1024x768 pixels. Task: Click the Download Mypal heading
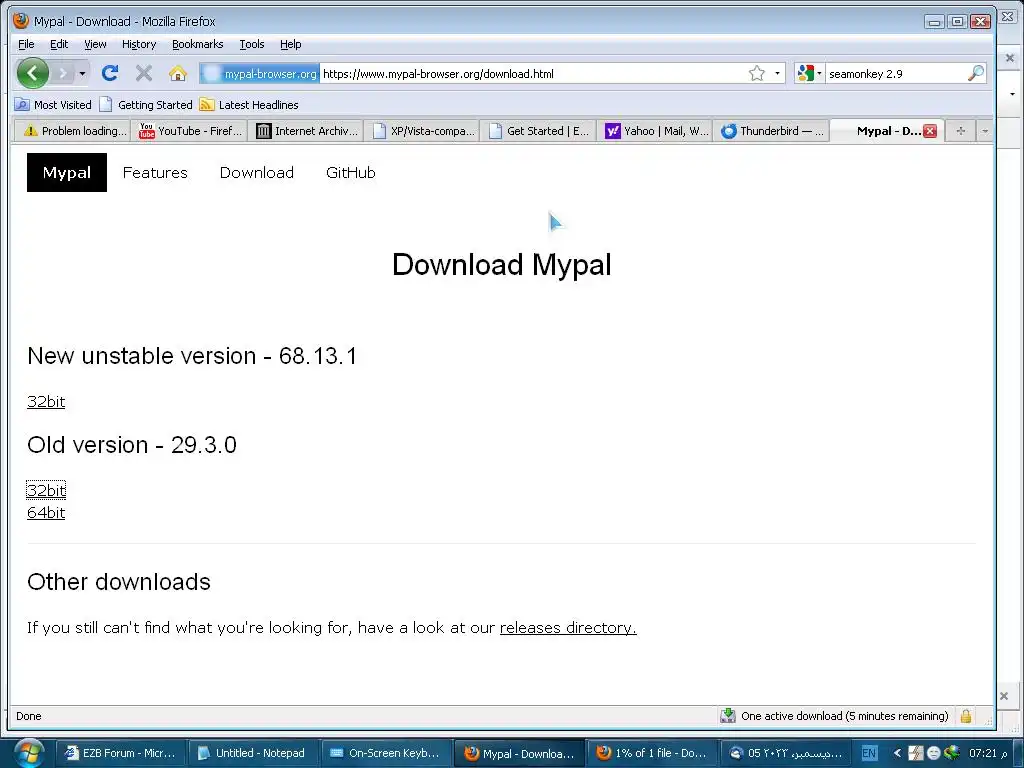pos(502,264)
